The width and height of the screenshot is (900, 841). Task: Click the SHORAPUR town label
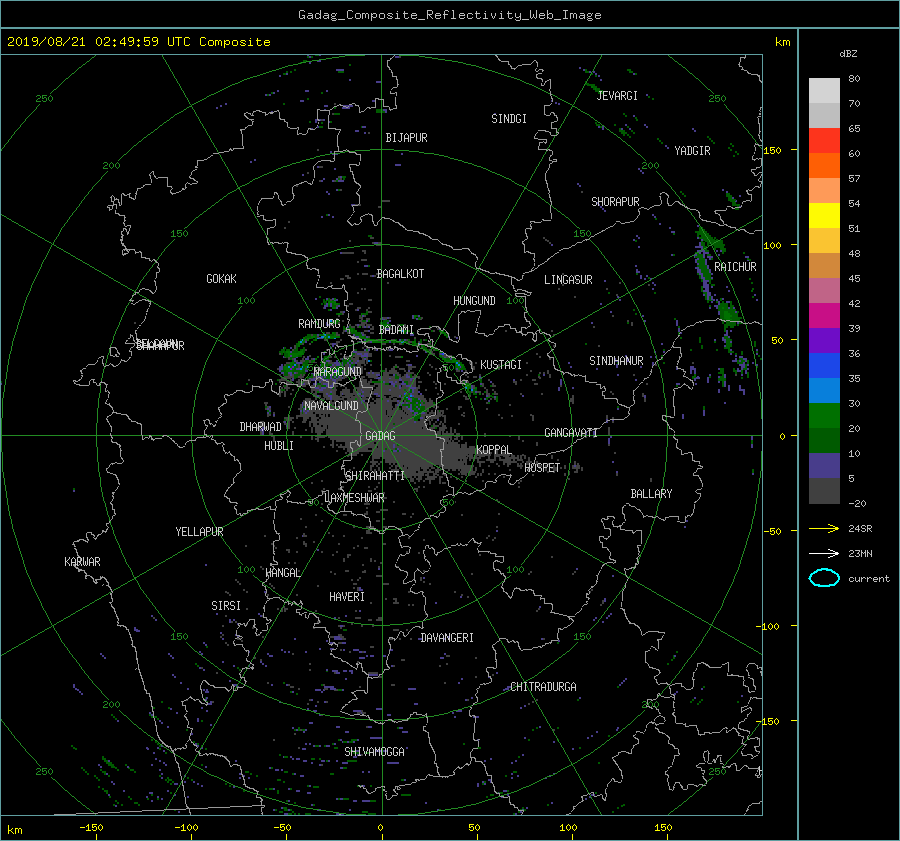[615, 202]
